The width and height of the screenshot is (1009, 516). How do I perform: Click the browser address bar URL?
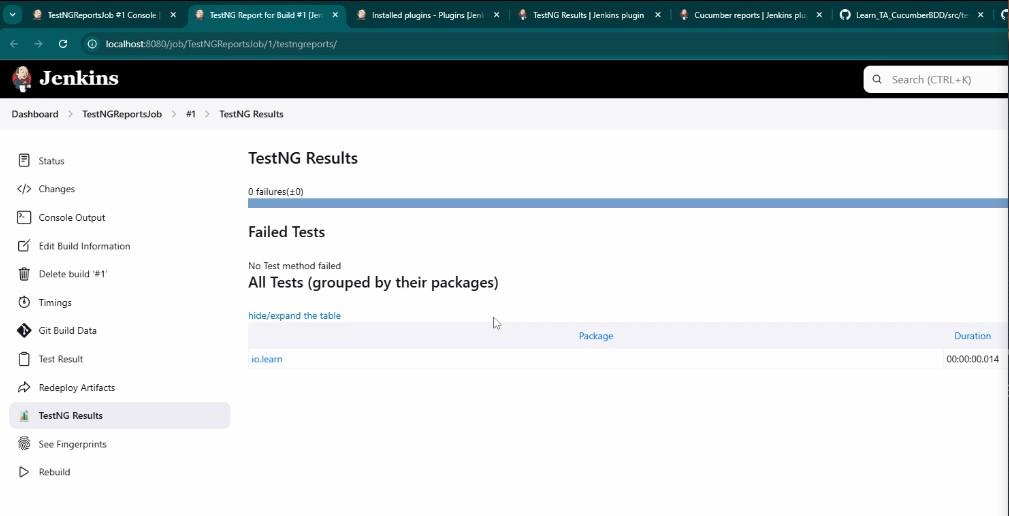click(x=221, y=44)
